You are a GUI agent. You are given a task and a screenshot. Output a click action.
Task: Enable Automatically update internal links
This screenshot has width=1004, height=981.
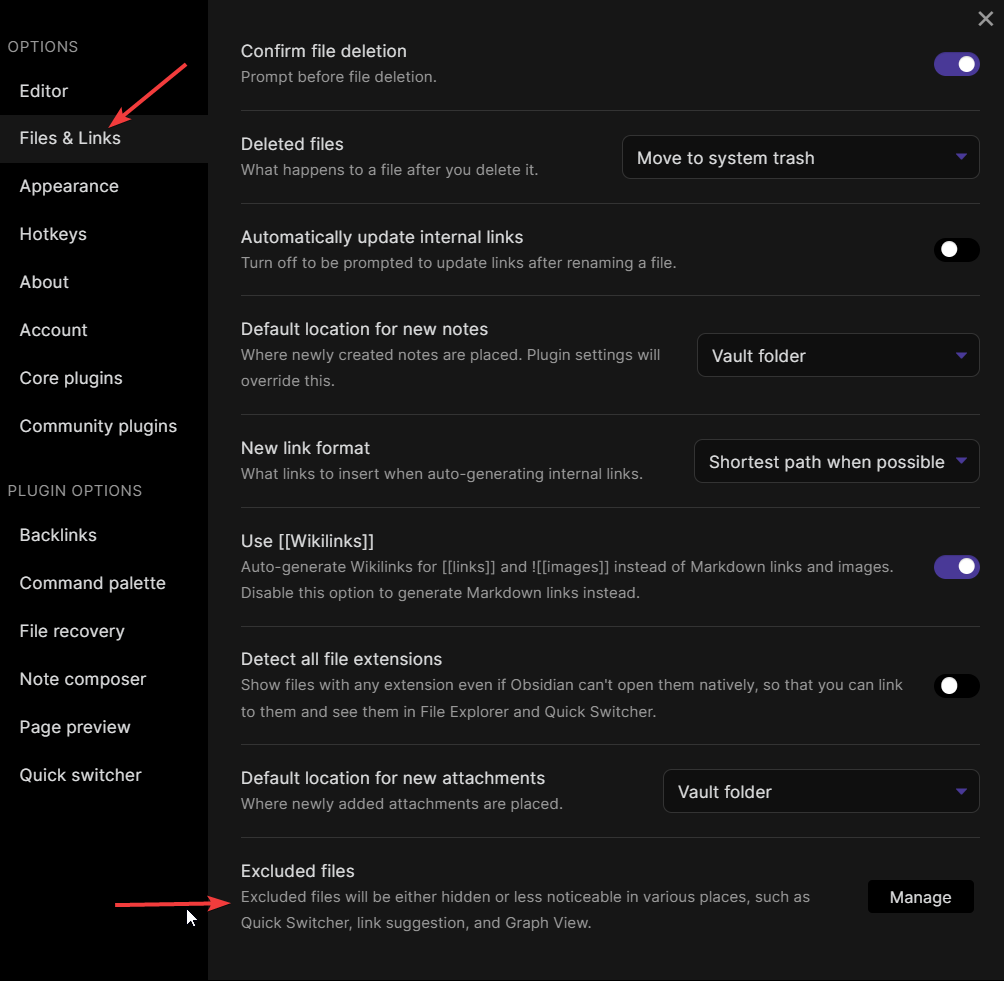point(956,250)
